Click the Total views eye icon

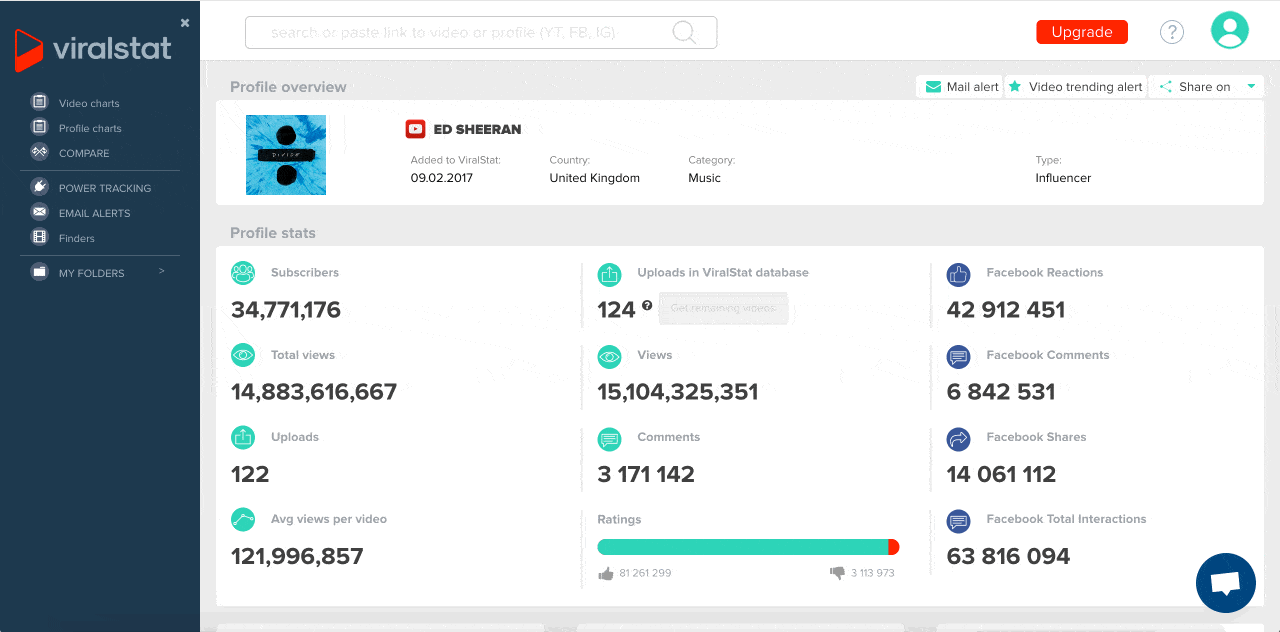tap(243, 355)
